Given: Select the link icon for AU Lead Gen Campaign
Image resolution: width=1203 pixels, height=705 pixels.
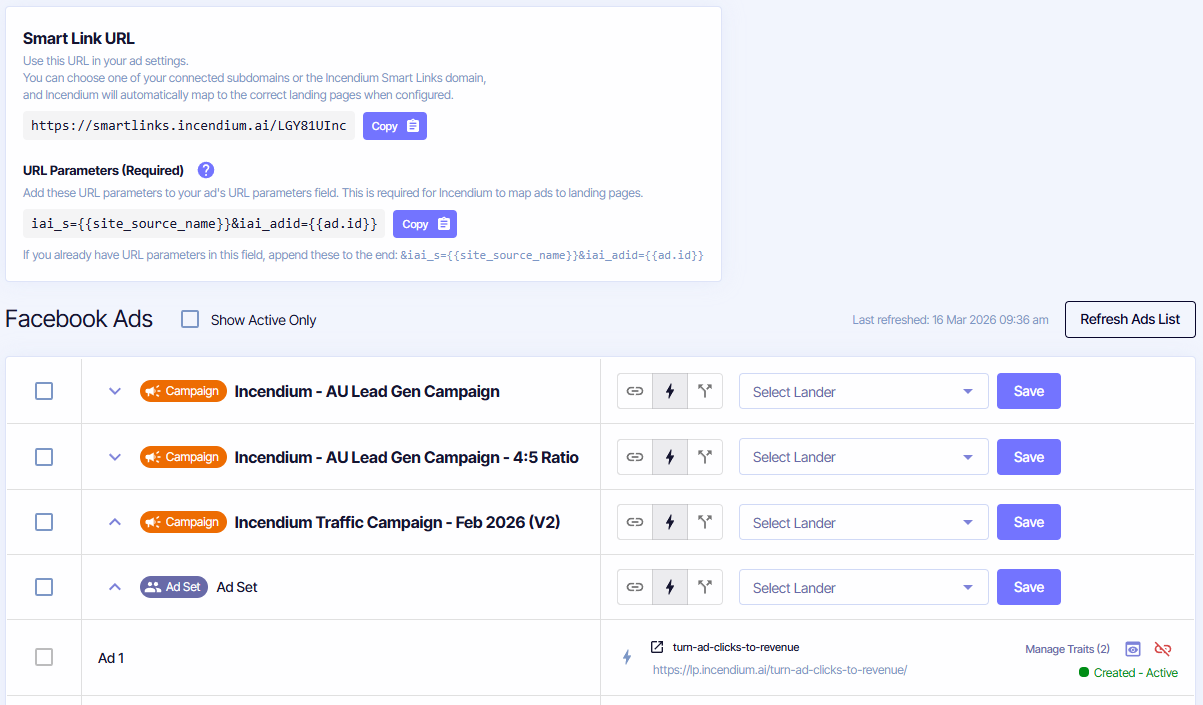Looking at the screenshot, I should pyautogui.click(x=635, y=391).
